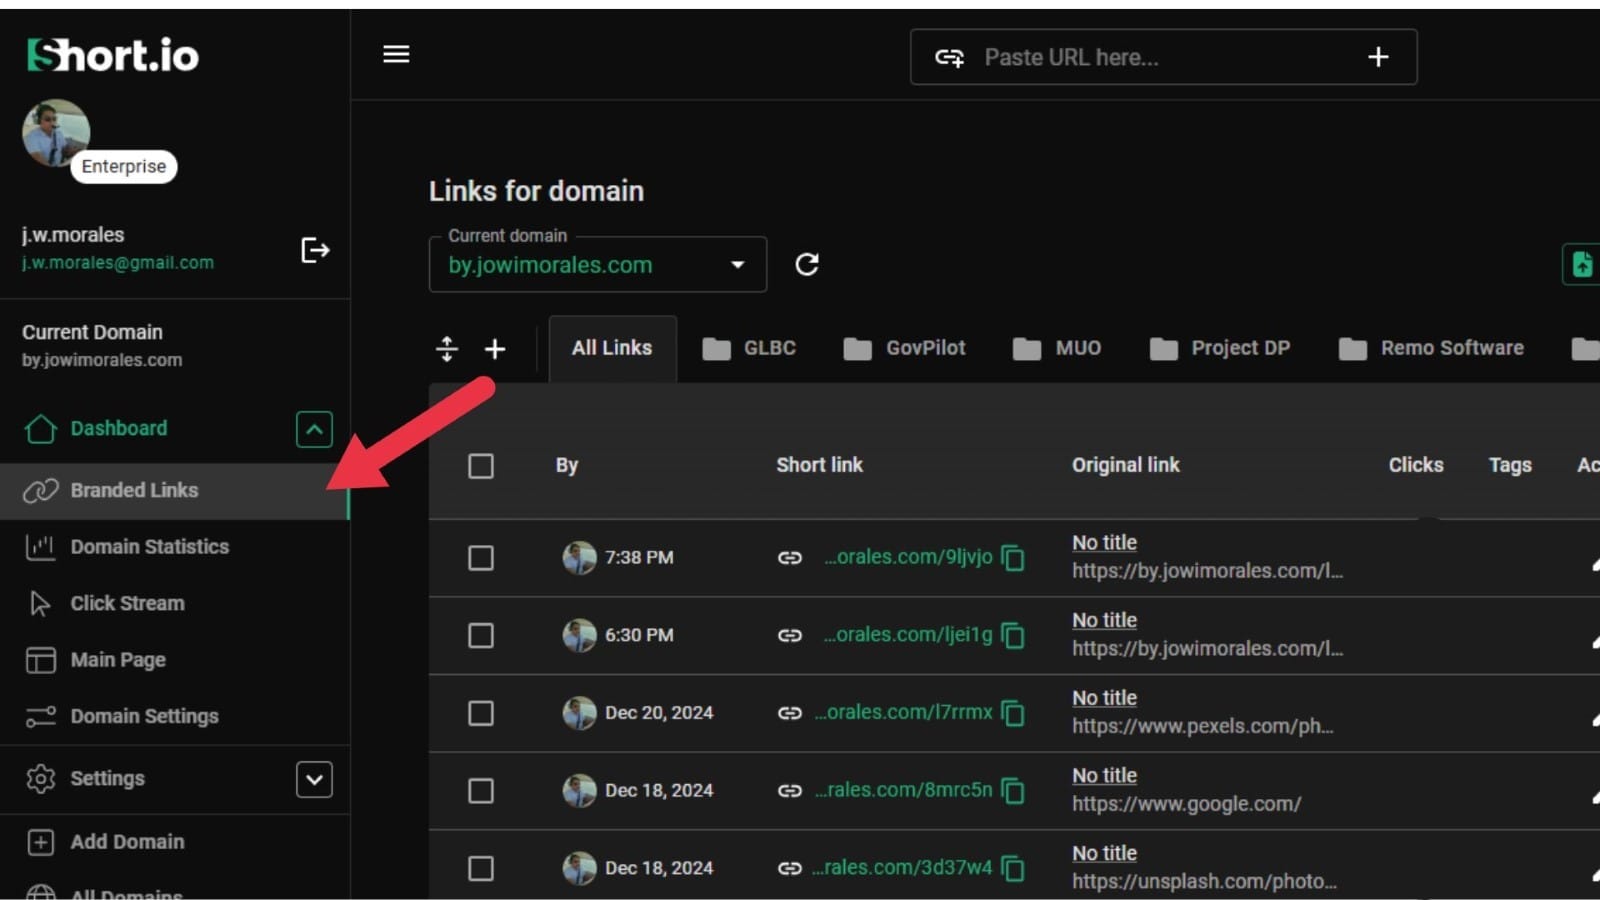Click the Tags column header
This screenshot has height=900, width=1600.
1510,465
